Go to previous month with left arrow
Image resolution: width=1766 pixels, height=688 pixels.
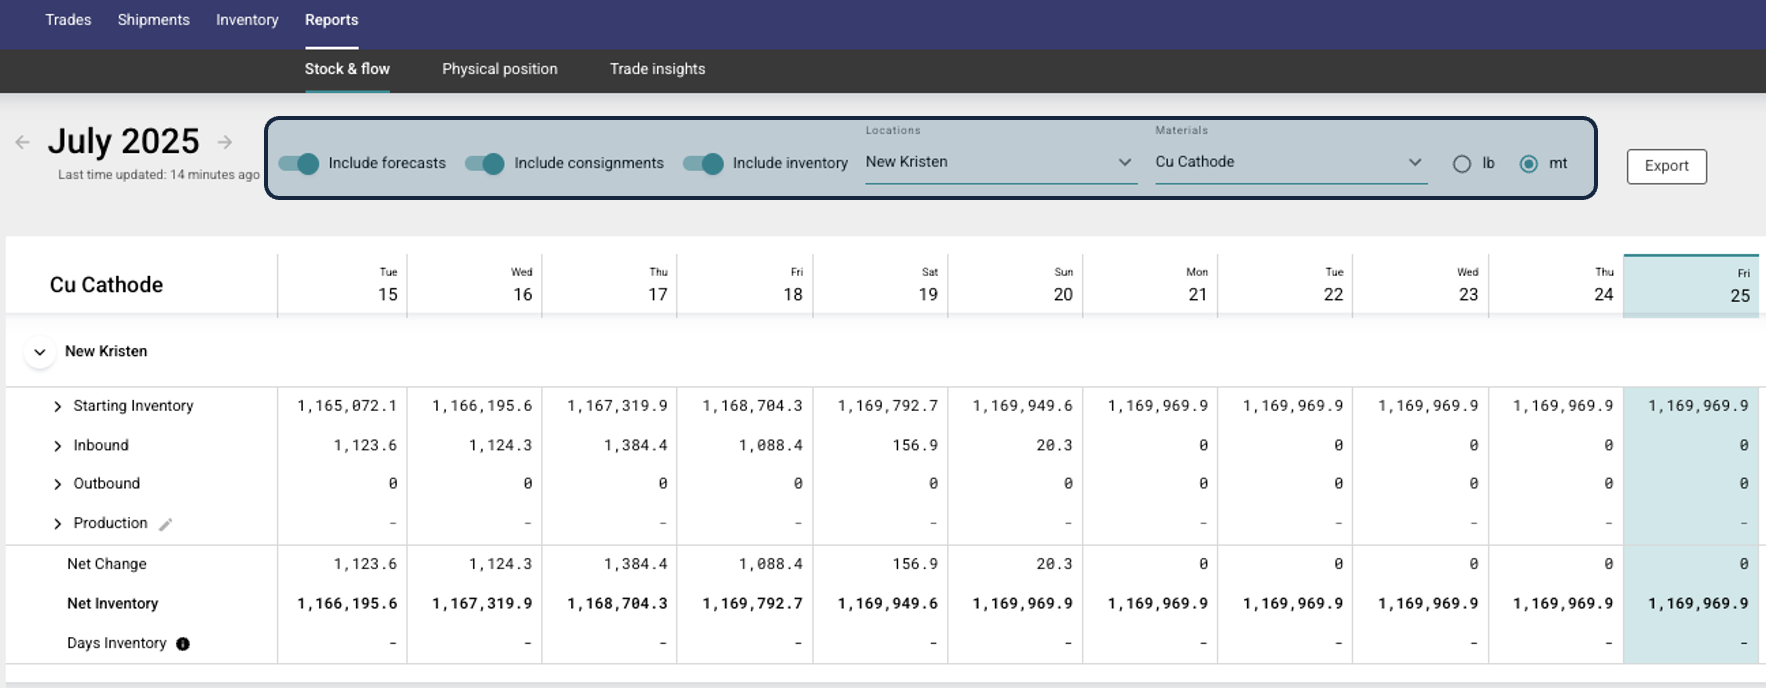tap(22, 142)
